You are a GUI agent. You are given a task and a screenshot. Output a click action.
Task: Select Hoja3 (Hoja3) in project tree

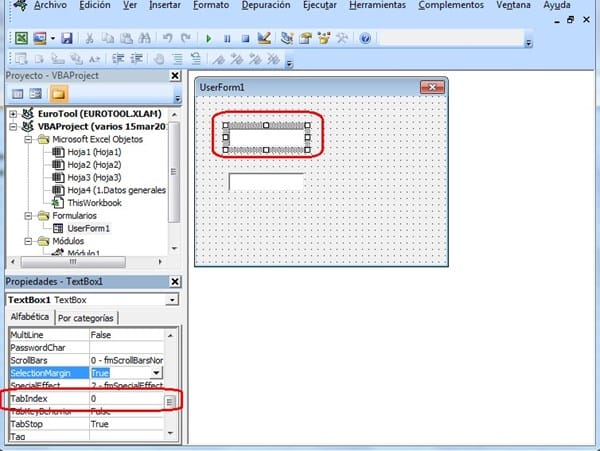point(94,177)
